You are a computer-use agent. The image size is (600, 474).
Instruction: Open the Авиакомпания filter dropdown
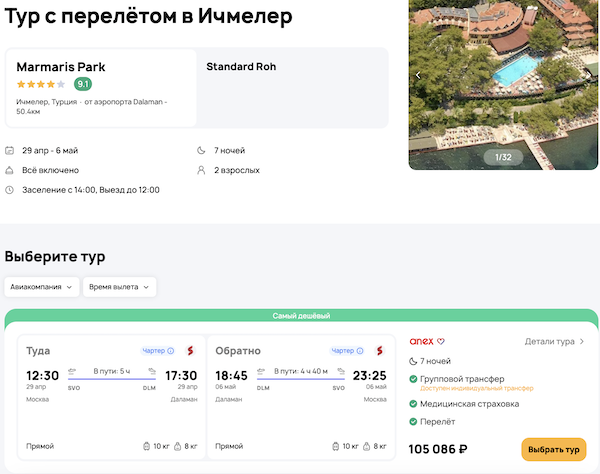41,287
